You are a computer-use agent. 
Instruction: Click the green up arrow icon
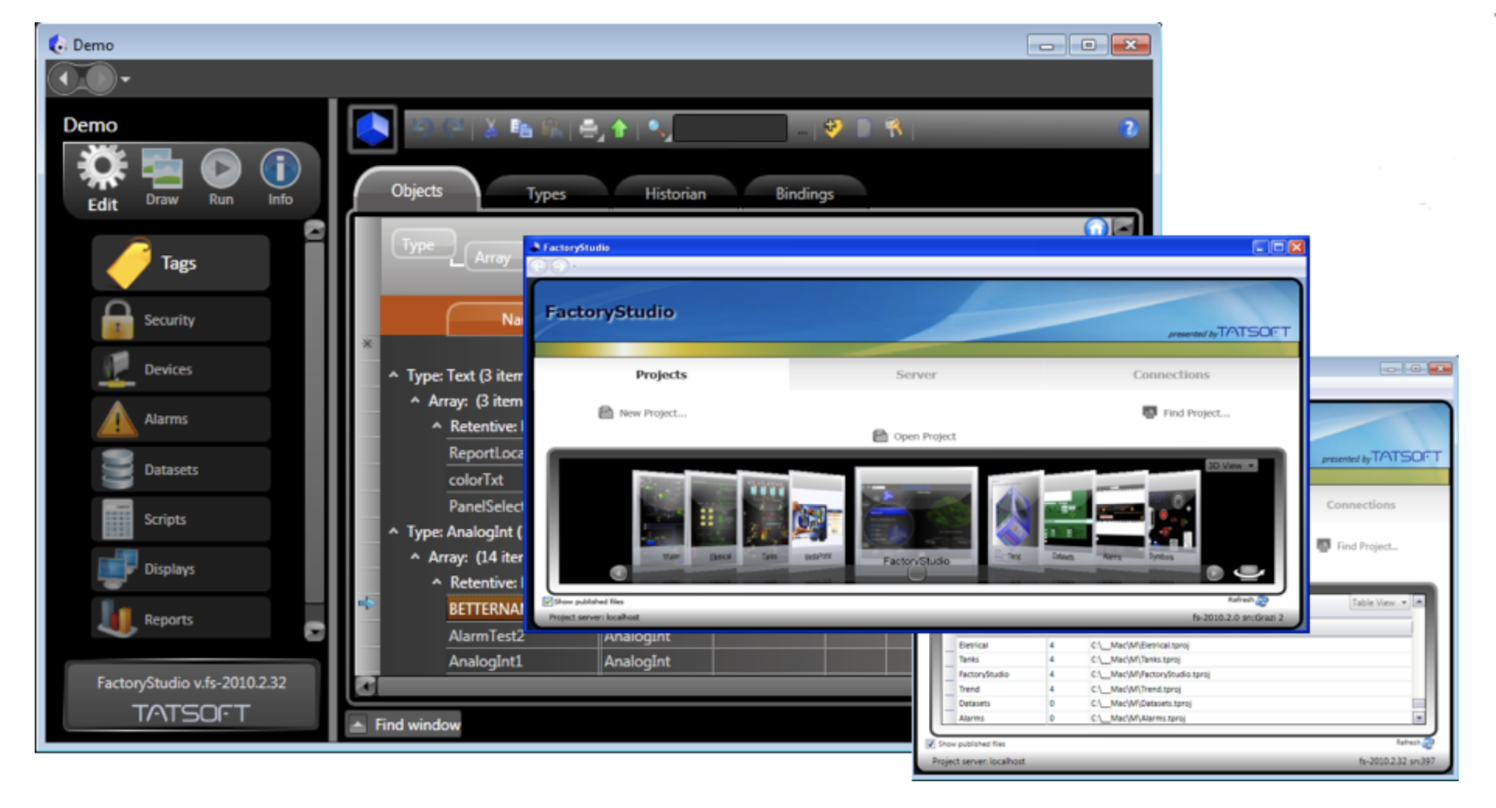pyautogui.click(x=620, y=129)
